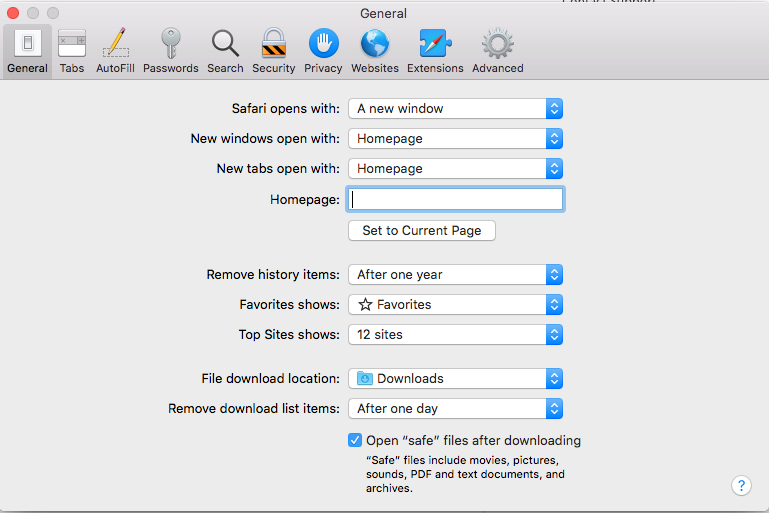The image size is (769, 513).
Task: Open Advanced gear preferences
Action: click(498, 51)
